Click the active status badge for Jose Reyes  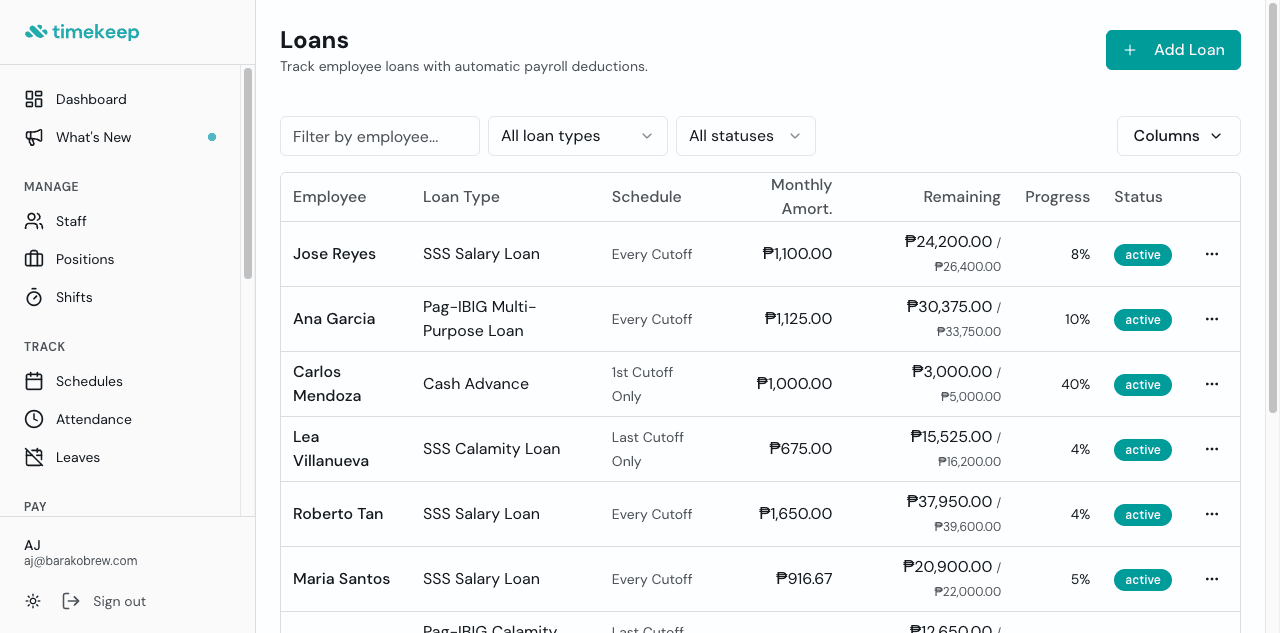tap(1142, 254)
